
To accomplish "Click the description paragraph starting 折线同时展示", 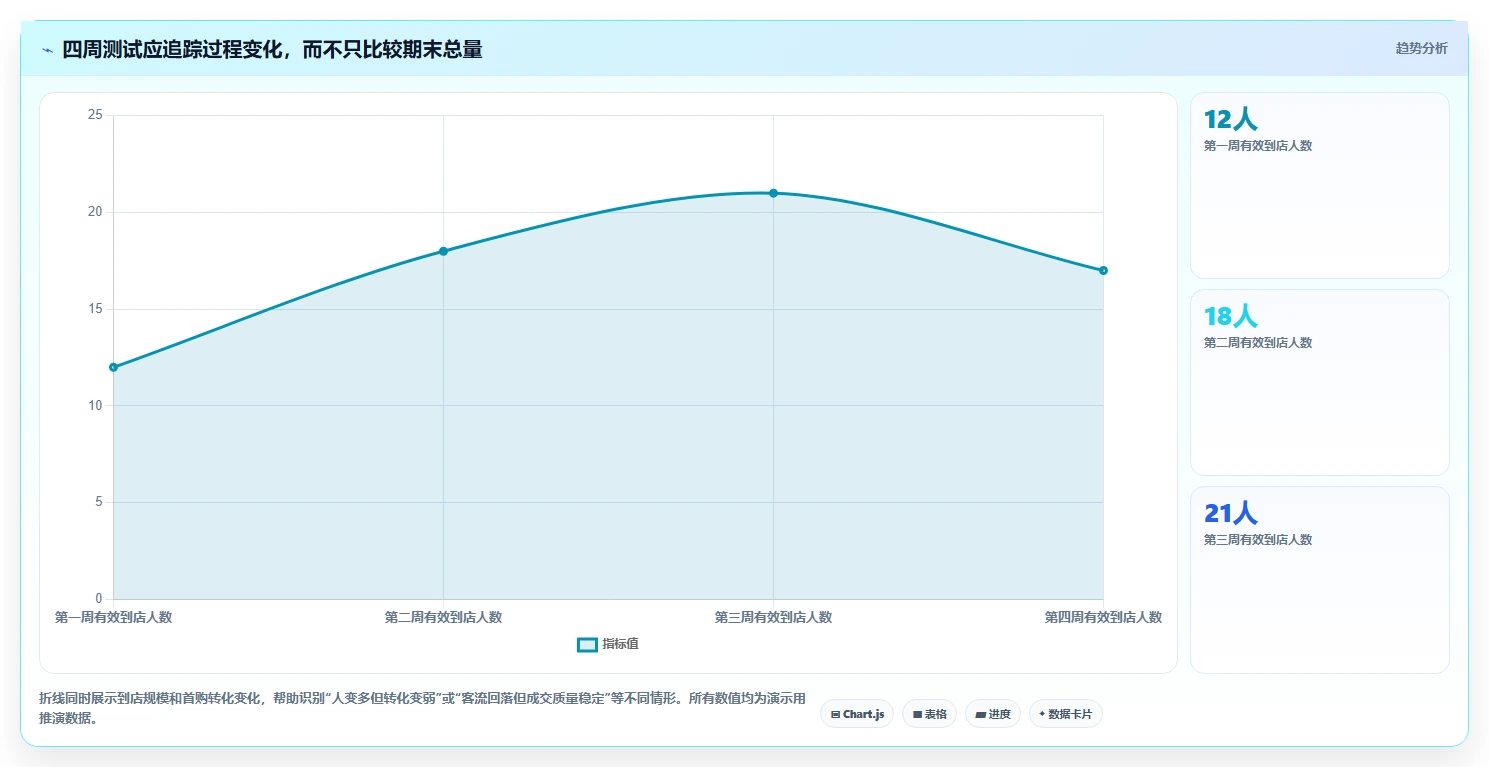I will (422, 708).
